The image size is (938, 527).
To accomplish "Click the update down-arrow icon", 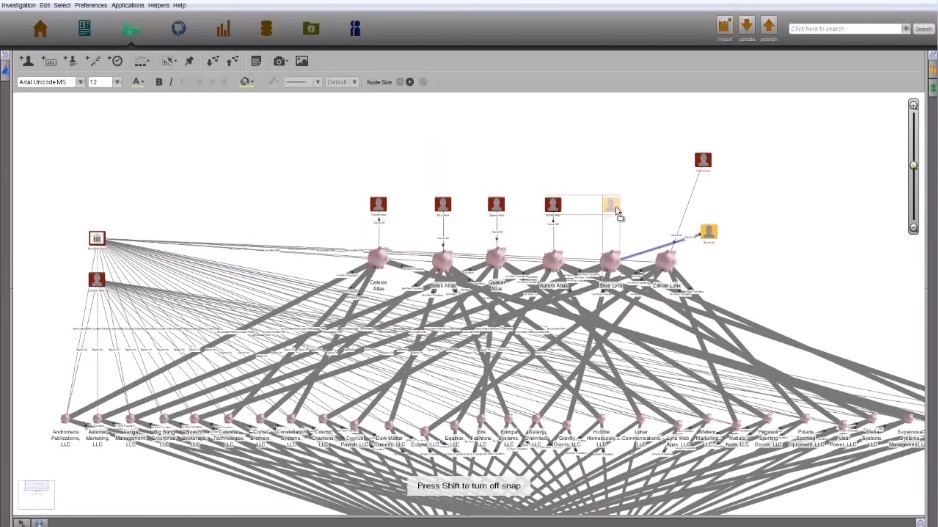I will [747, 25].
